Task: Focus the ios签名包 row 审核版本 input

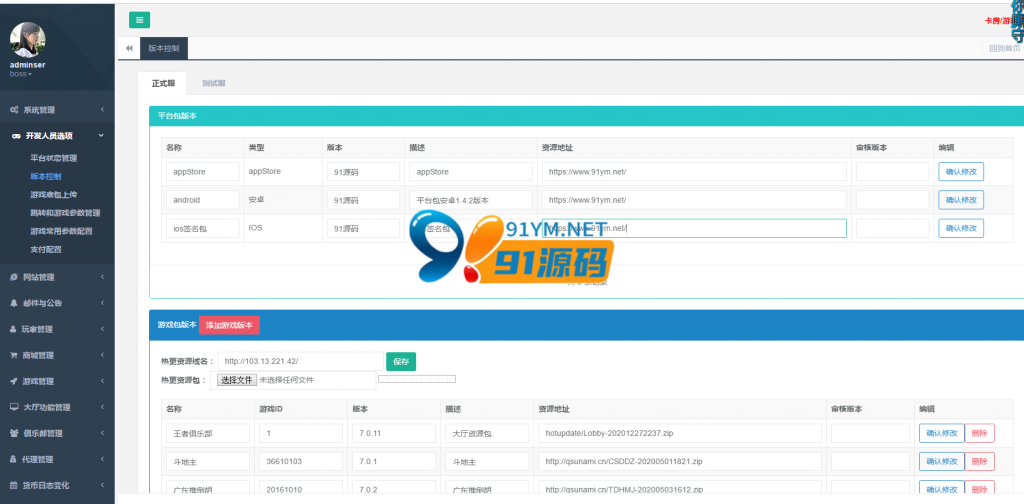Action: [x=892, y=228]
